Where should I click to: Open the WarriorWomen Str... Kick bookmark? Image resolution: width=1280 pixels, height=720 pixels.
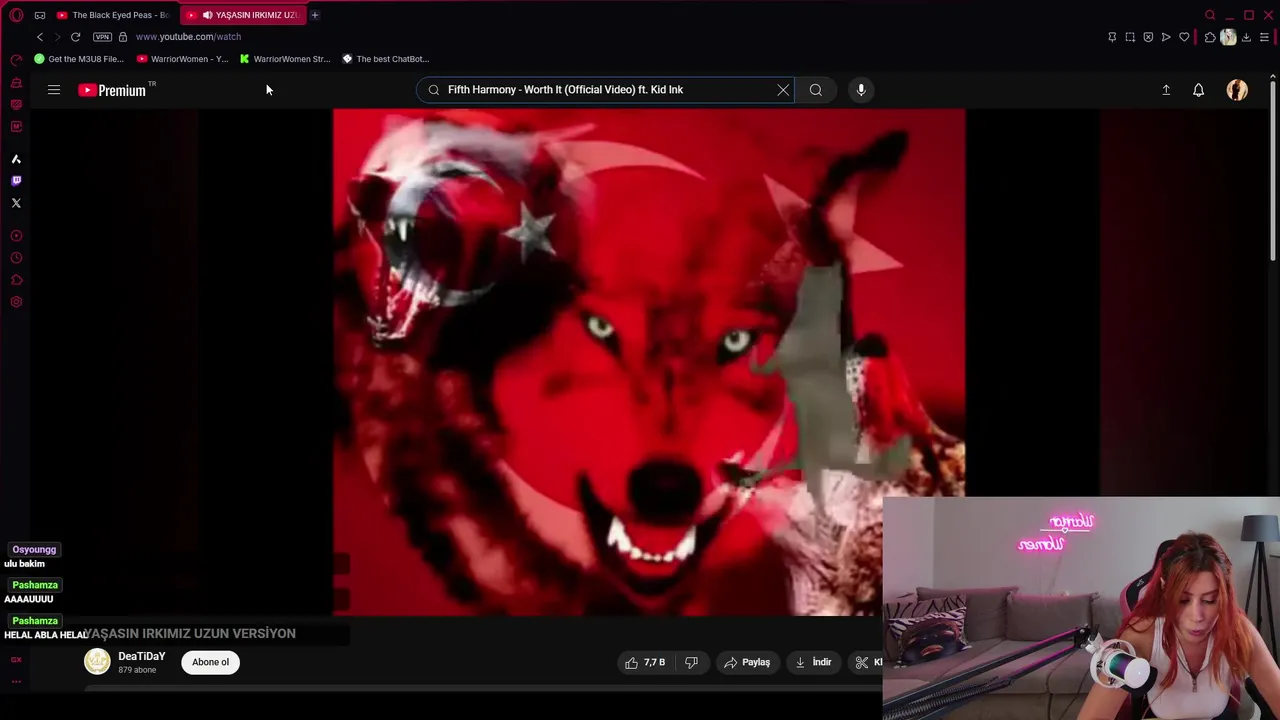coord(285,59)
